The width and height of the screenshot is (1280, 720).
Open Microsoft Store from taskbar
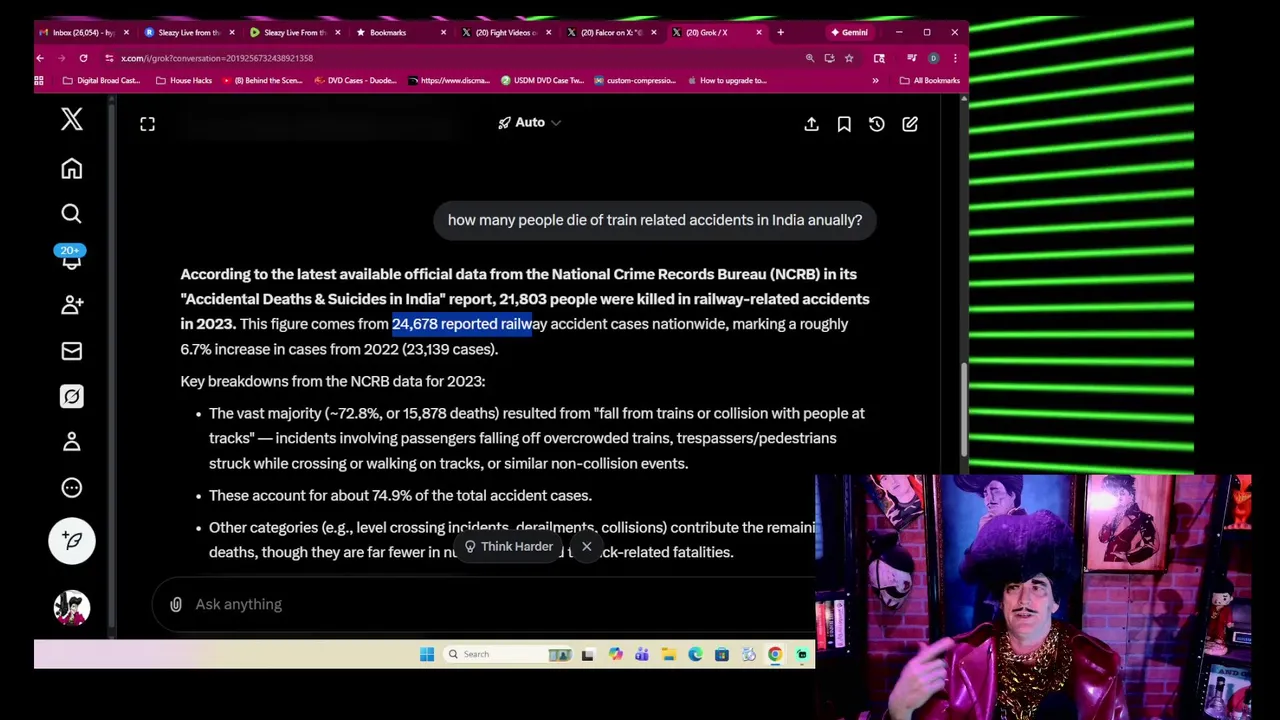721,654
